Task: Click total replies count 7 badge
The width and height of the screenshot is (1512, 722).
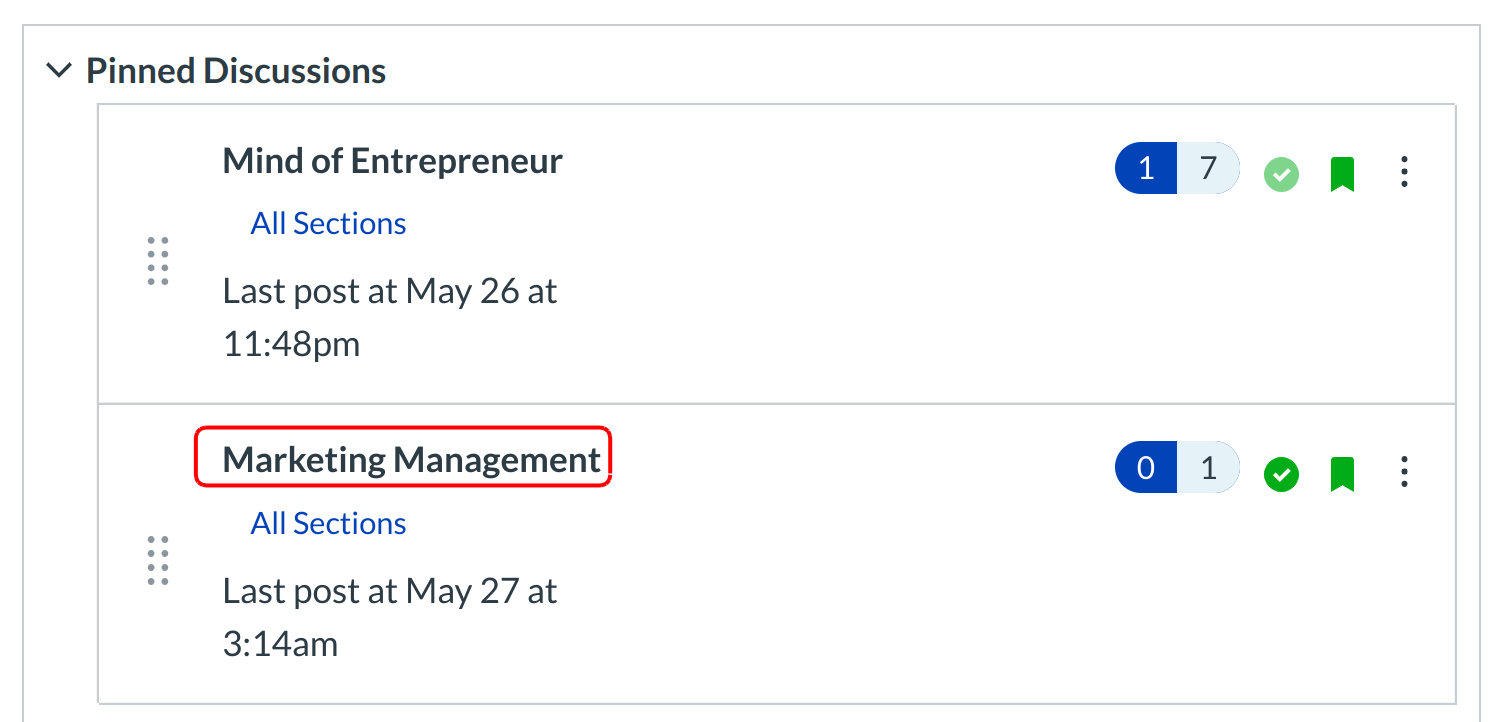Action: point(1208,168)
